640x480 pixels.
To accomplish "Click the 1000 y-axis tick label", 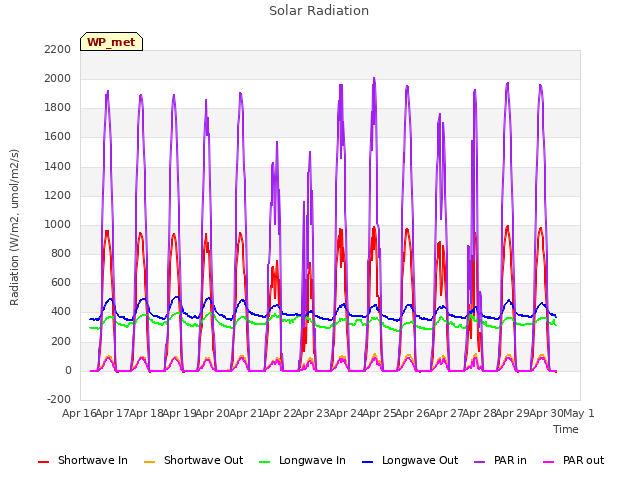I will [x=58, y=224].
